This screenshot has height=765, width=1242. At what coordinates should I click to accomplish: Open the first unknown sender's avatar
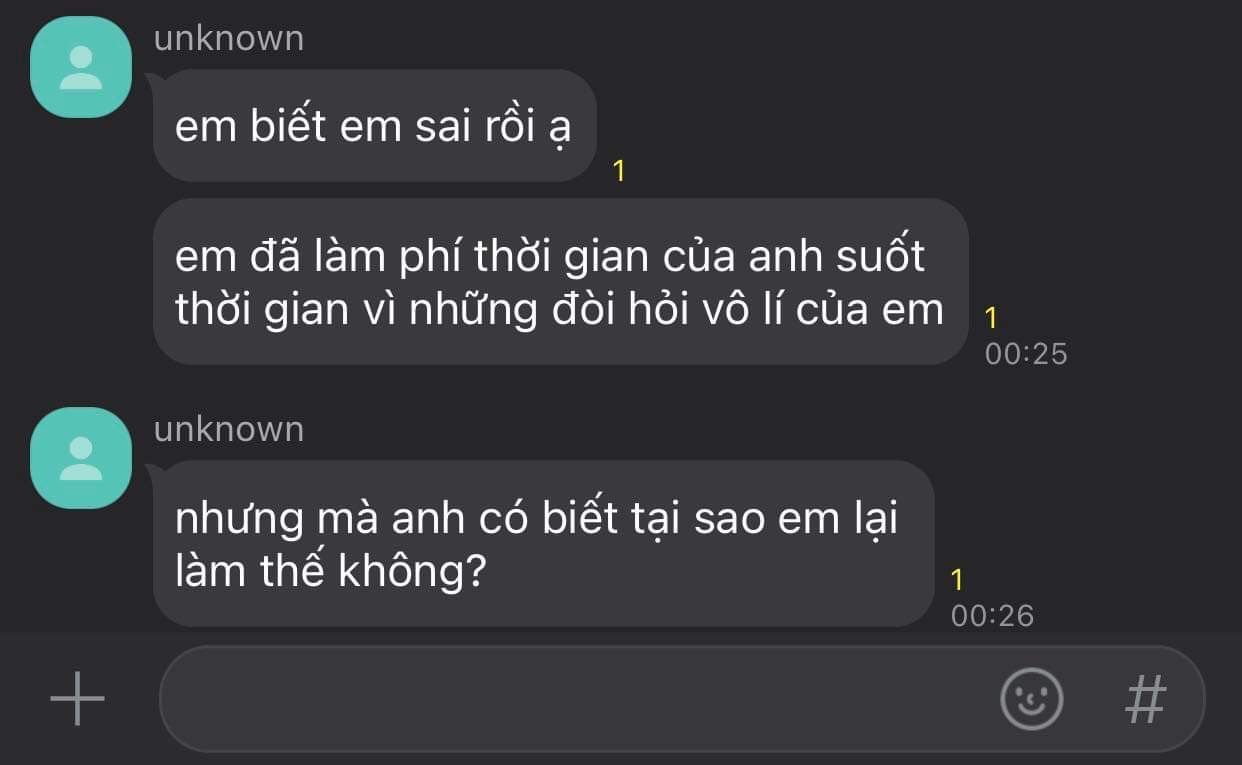click(x=81, y=67)
